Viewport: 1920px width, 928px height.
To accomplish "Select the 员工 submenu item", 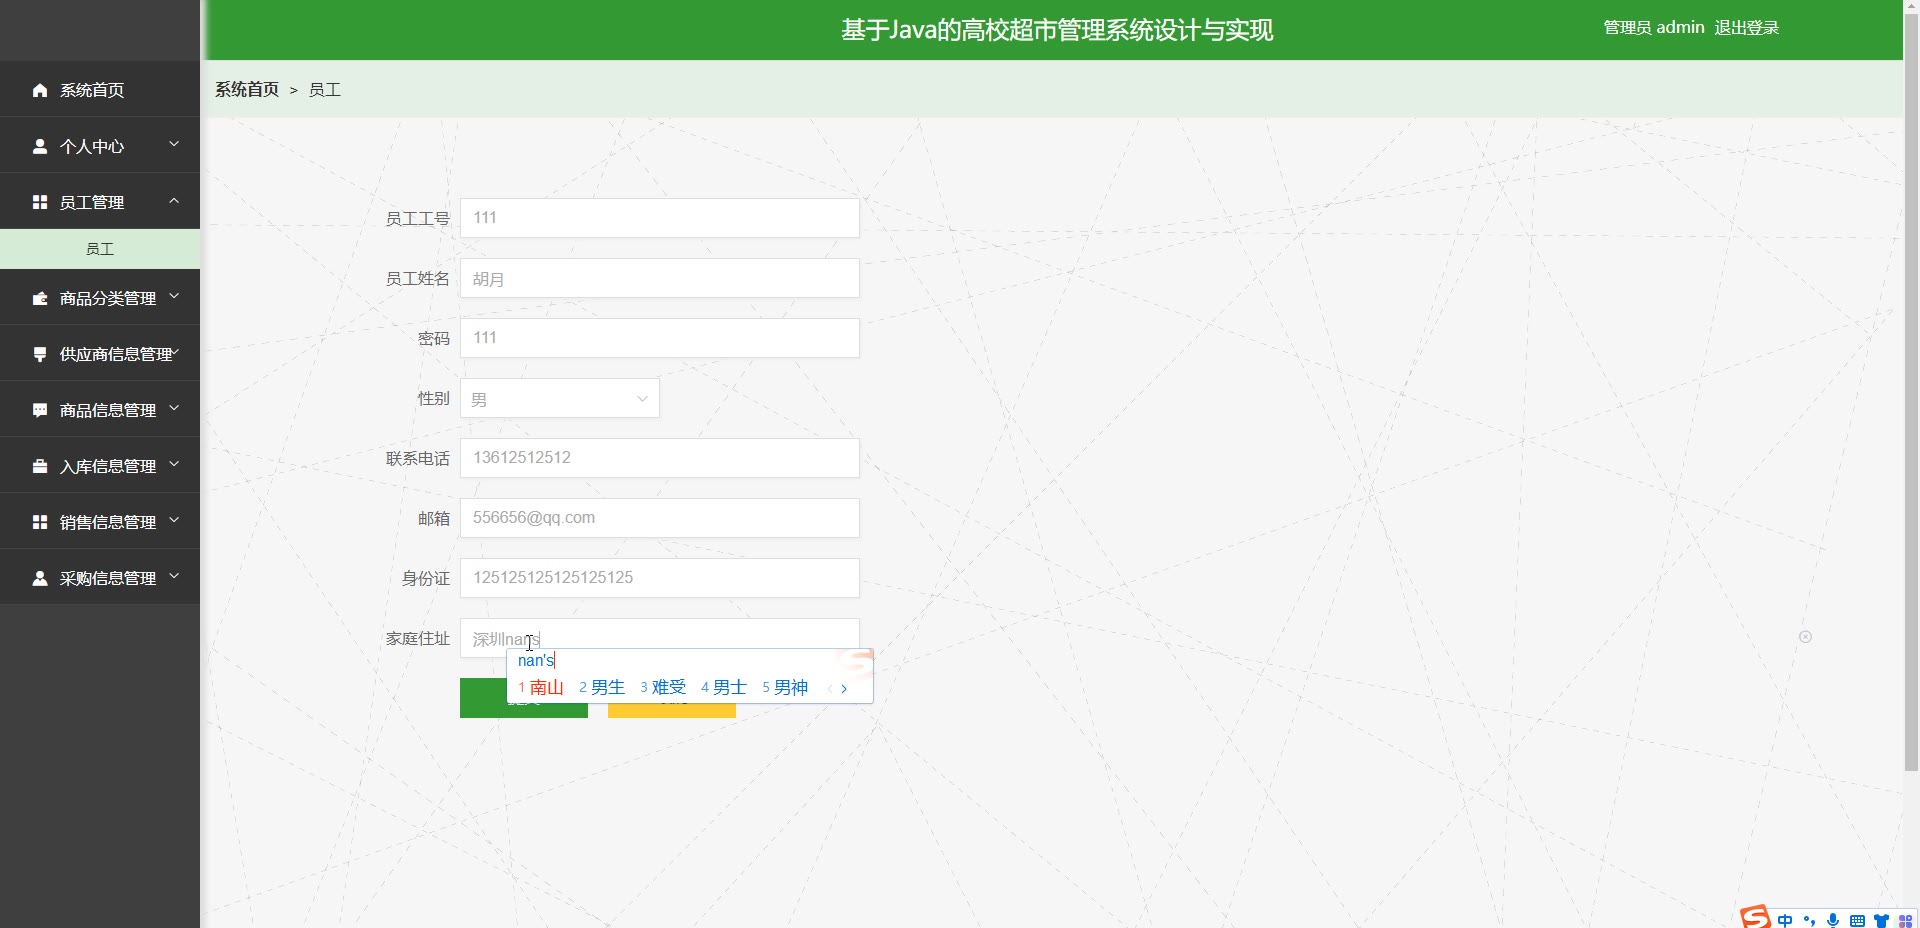I will click(x=100, y=249).
